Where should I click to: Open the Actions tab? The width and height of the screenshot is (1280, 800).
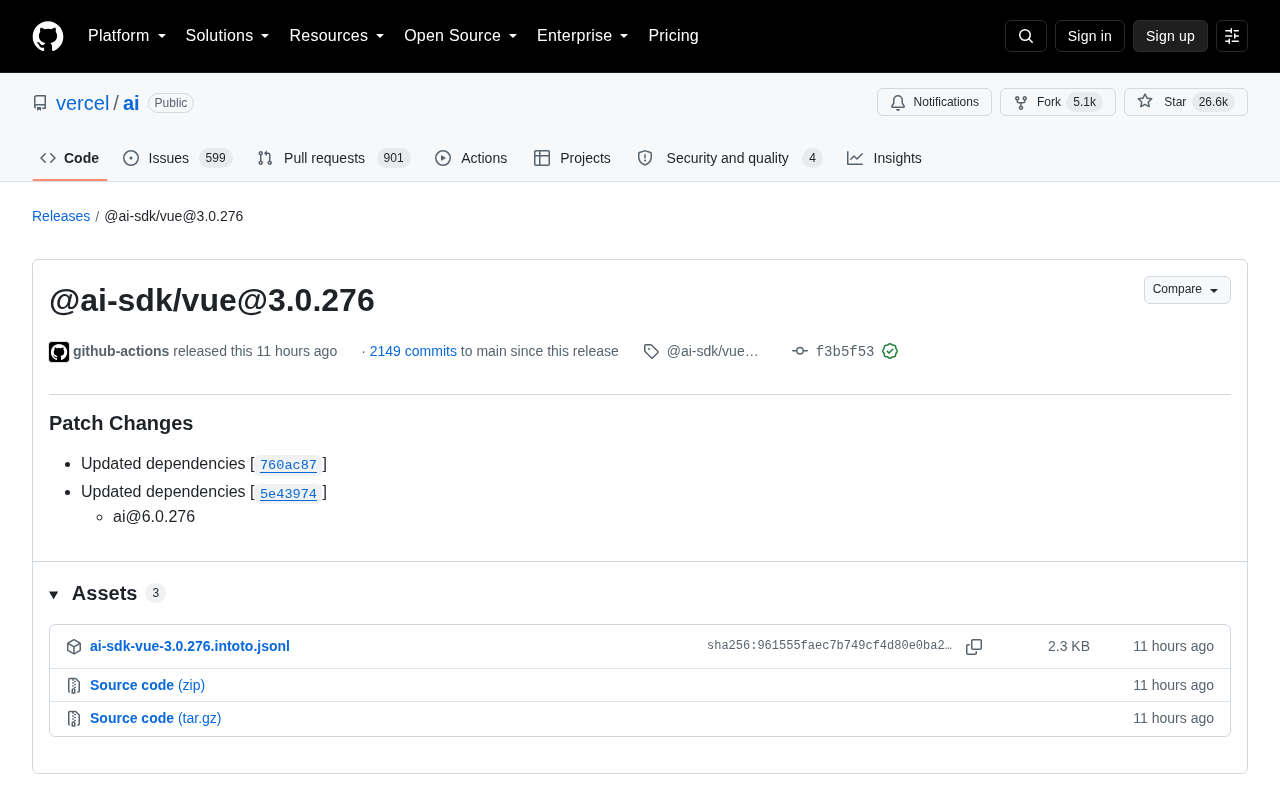pyautogui.click(x=471, y=158)
